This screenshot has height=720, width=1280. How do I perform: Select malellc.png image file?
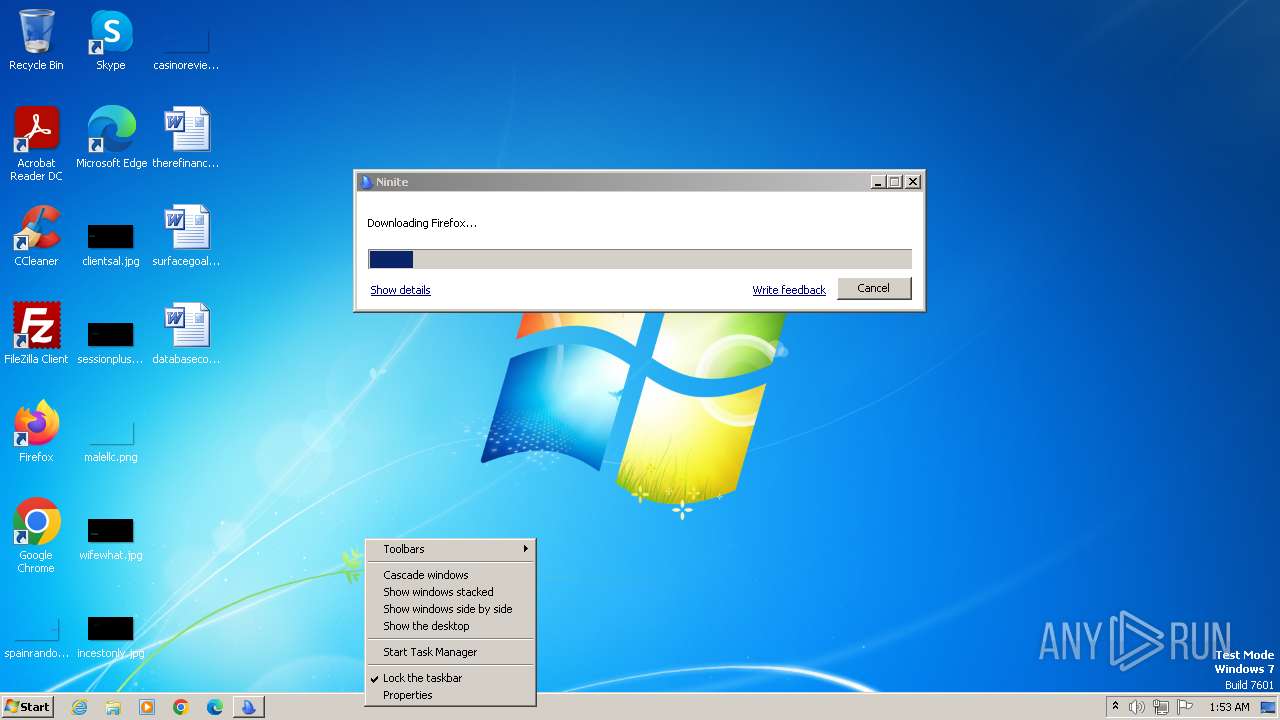(111, 441)
